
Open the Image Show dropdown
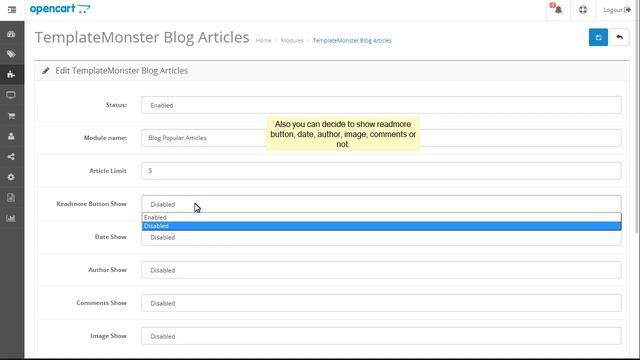(x=381, y=336)
